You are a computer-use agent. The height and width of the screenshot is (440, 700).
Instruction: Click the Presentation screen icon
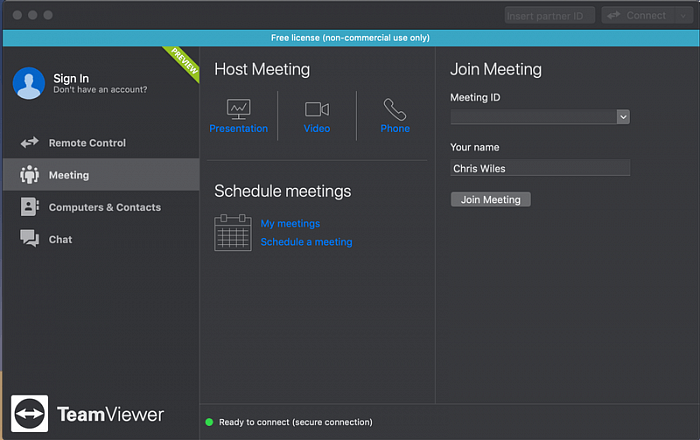coord(238,108)
